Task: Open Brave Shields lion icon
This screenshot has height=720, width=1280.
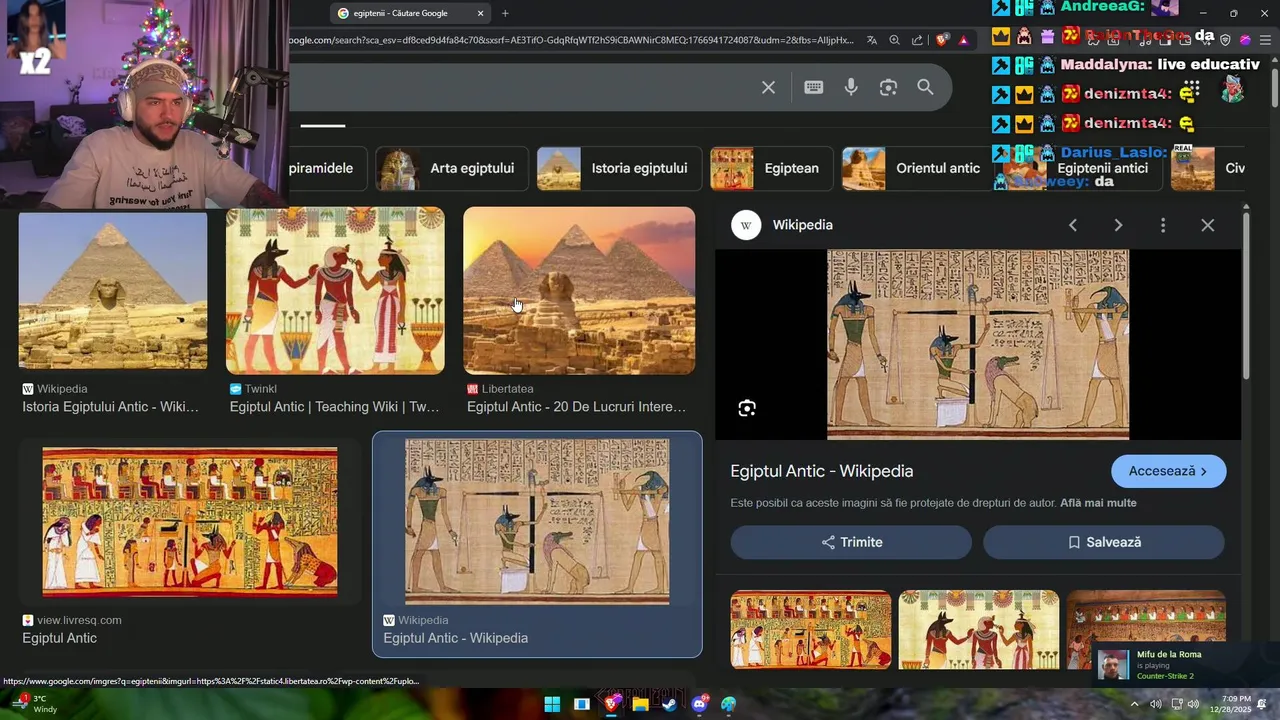Action: pyautogui.click(x=942, y=40)
